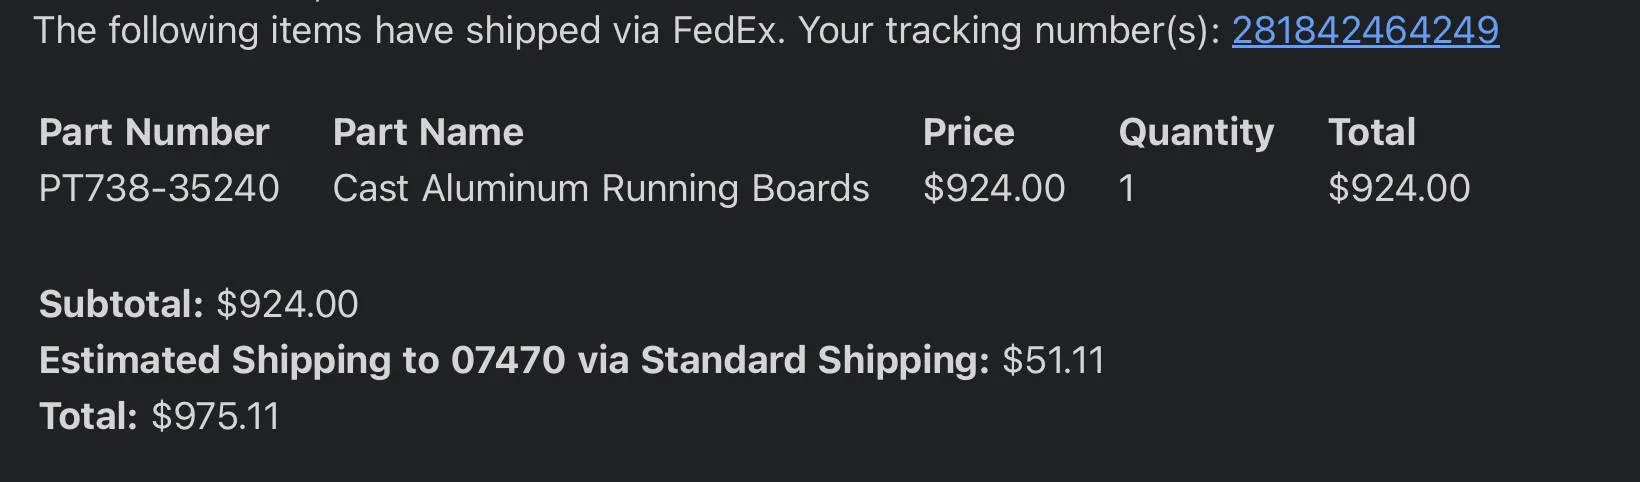Open the FedEx tracking number 281842464249 link
This screenshot has height=482, width=1640.
(1365, 30)
